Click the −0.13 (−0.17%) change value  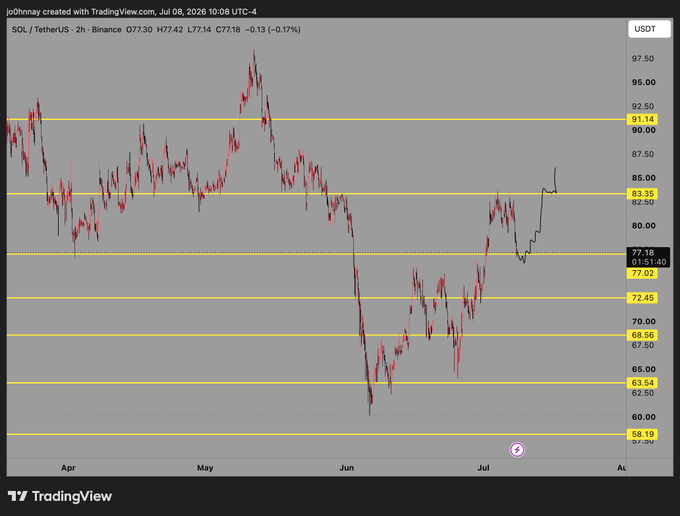coord(273,29)
